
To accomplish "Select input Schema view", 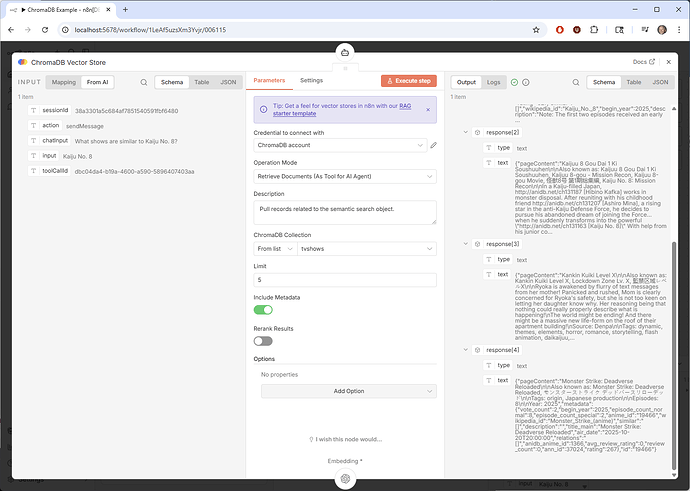I will click(172, 82).
